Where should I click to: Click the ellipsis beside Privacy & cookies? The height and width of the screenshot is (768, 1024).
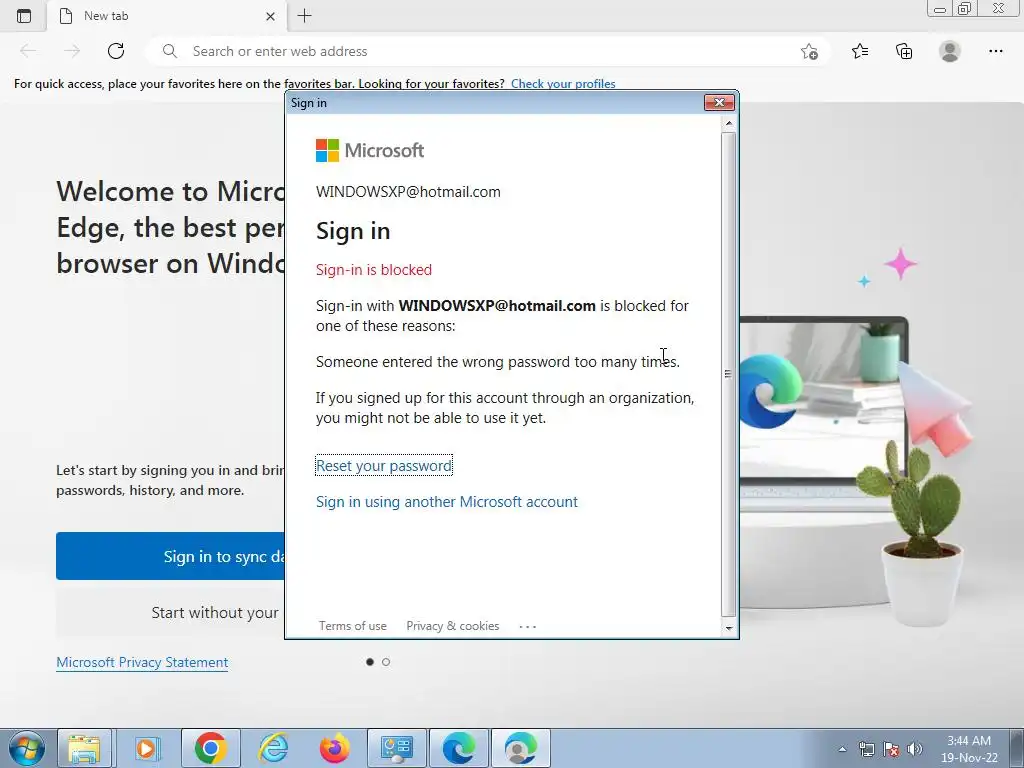[x=528, y=626]
